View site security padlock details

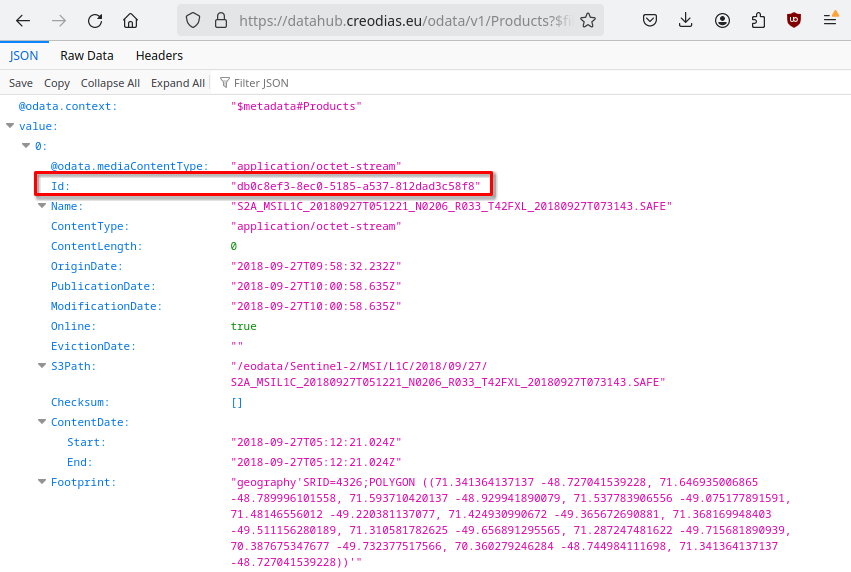point(220,21)
